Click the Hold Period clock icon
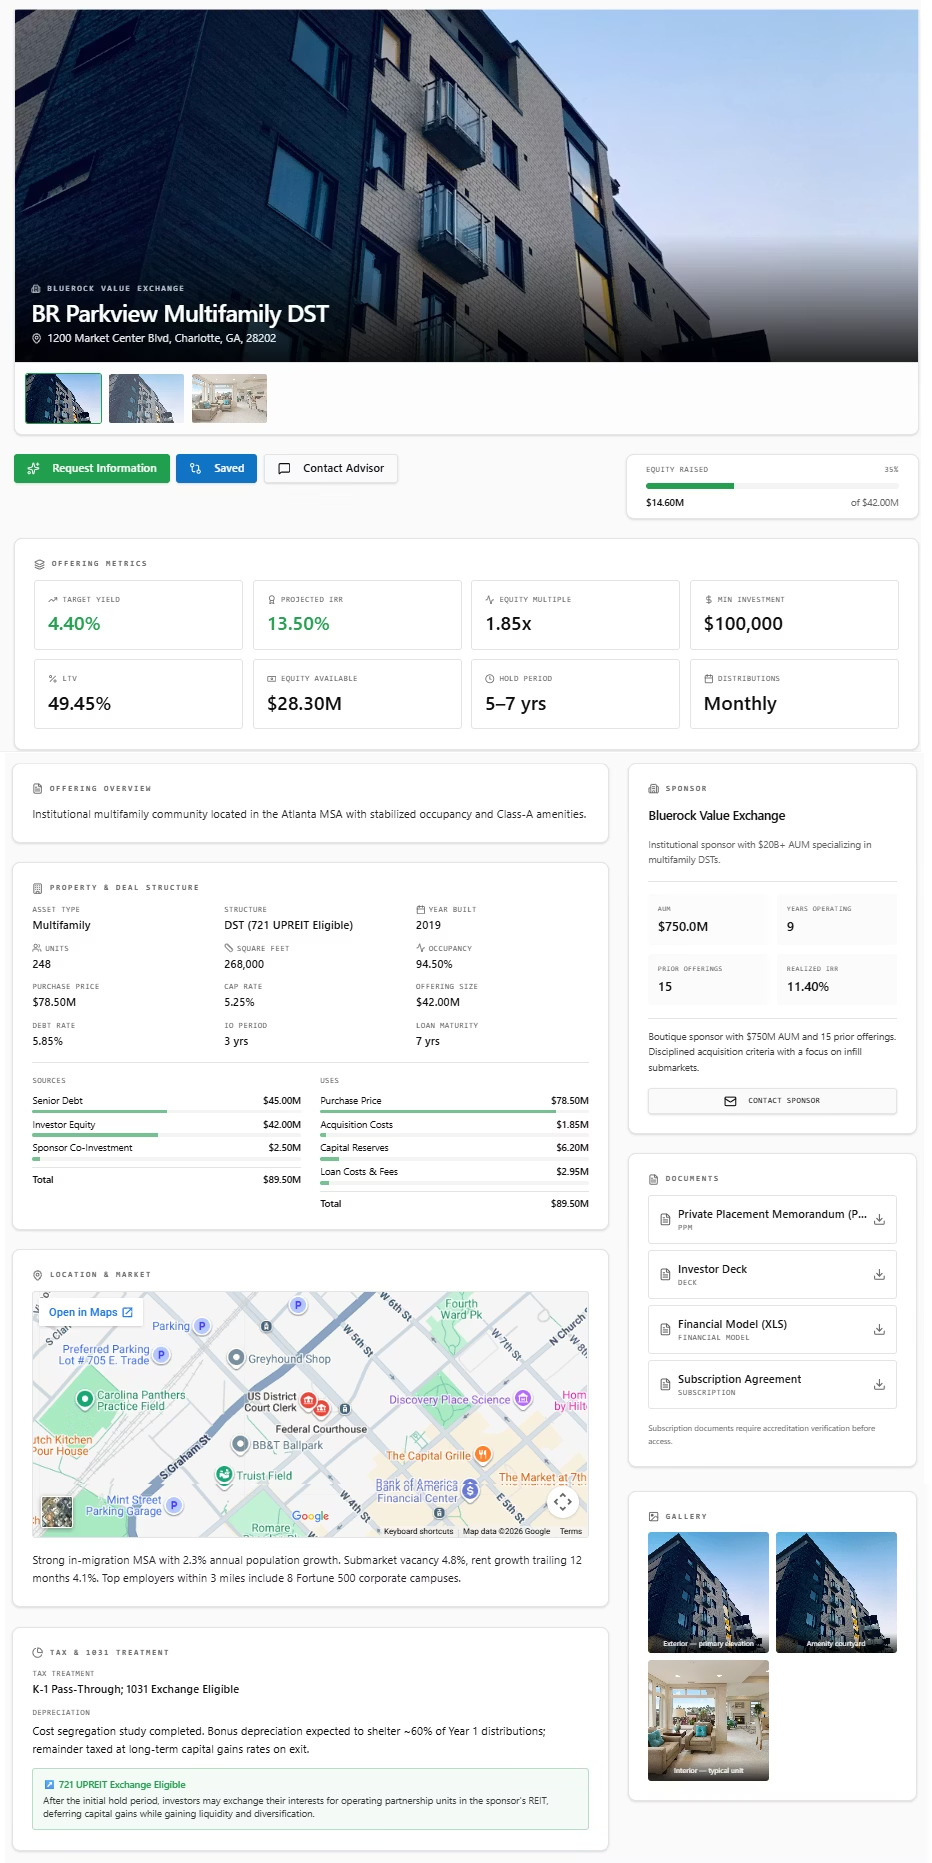Image resolution: width=932 pixels, height=1863 pixels. [x=490, y=679]
